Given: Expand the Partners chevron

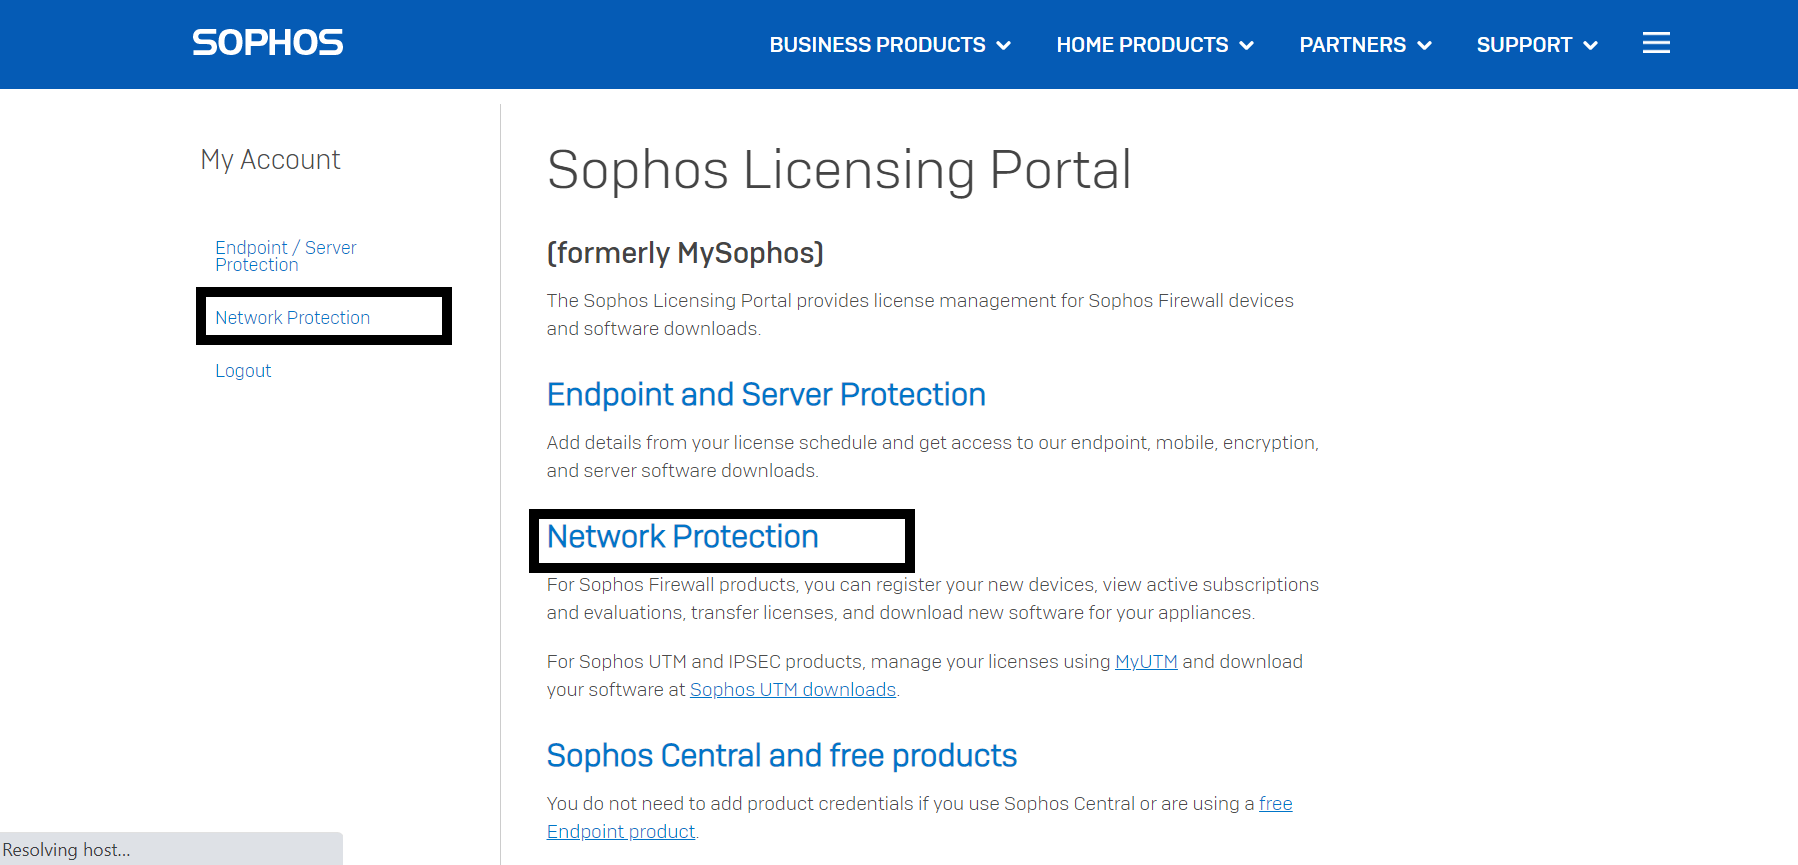Looking at the screenshot, I should coord(1425,45).
